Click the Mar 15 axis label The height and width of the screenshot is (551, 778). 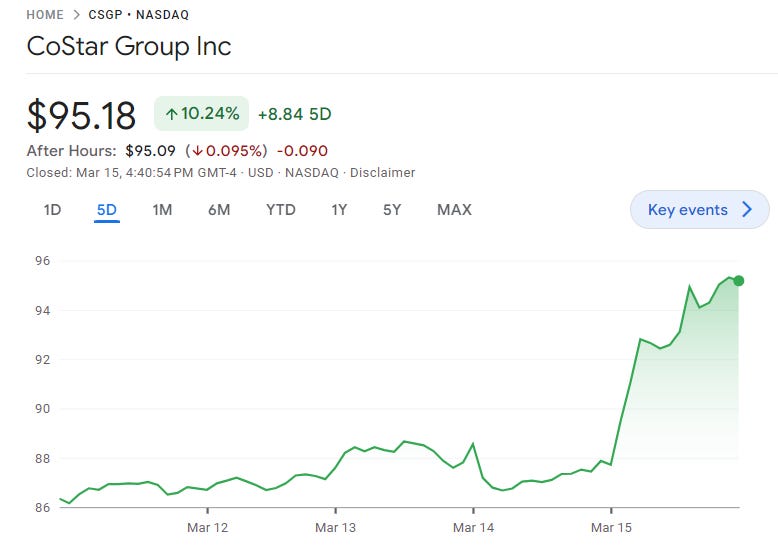pyautogui.click(x=611, y=528)
